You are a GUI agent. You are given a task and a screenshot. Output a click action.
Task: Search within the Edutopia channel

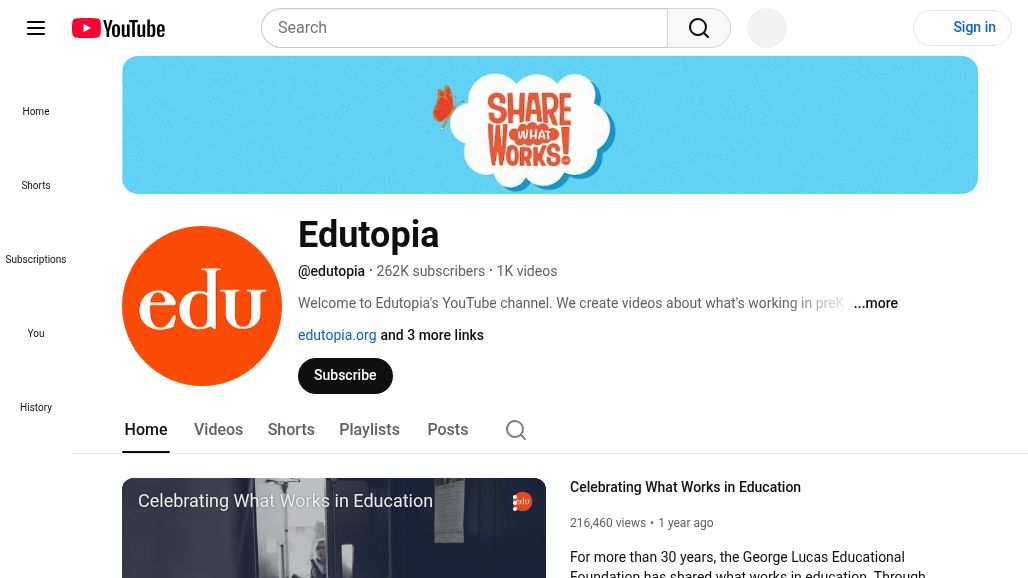(516, 430)
